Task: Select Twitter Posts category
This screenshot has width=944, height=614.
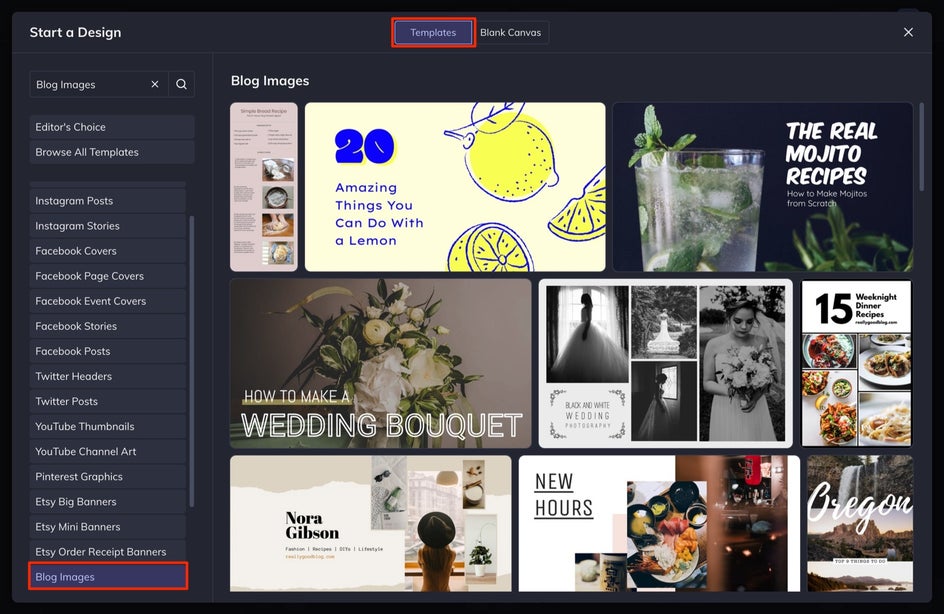Action: (108, 402)
